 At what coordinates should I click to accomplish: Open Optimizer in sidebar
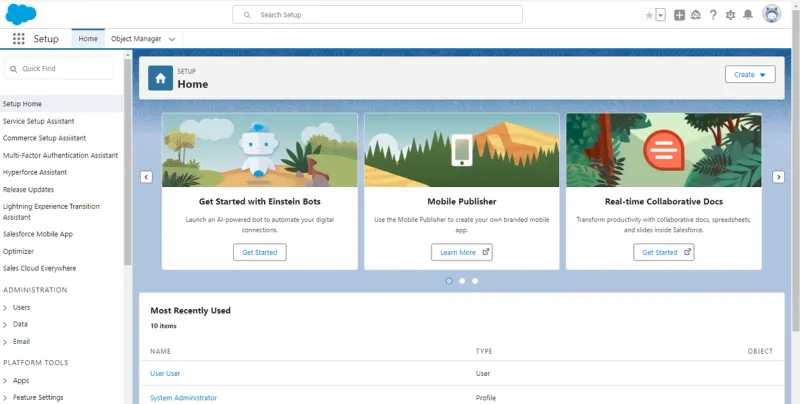[x=18, y=251]
